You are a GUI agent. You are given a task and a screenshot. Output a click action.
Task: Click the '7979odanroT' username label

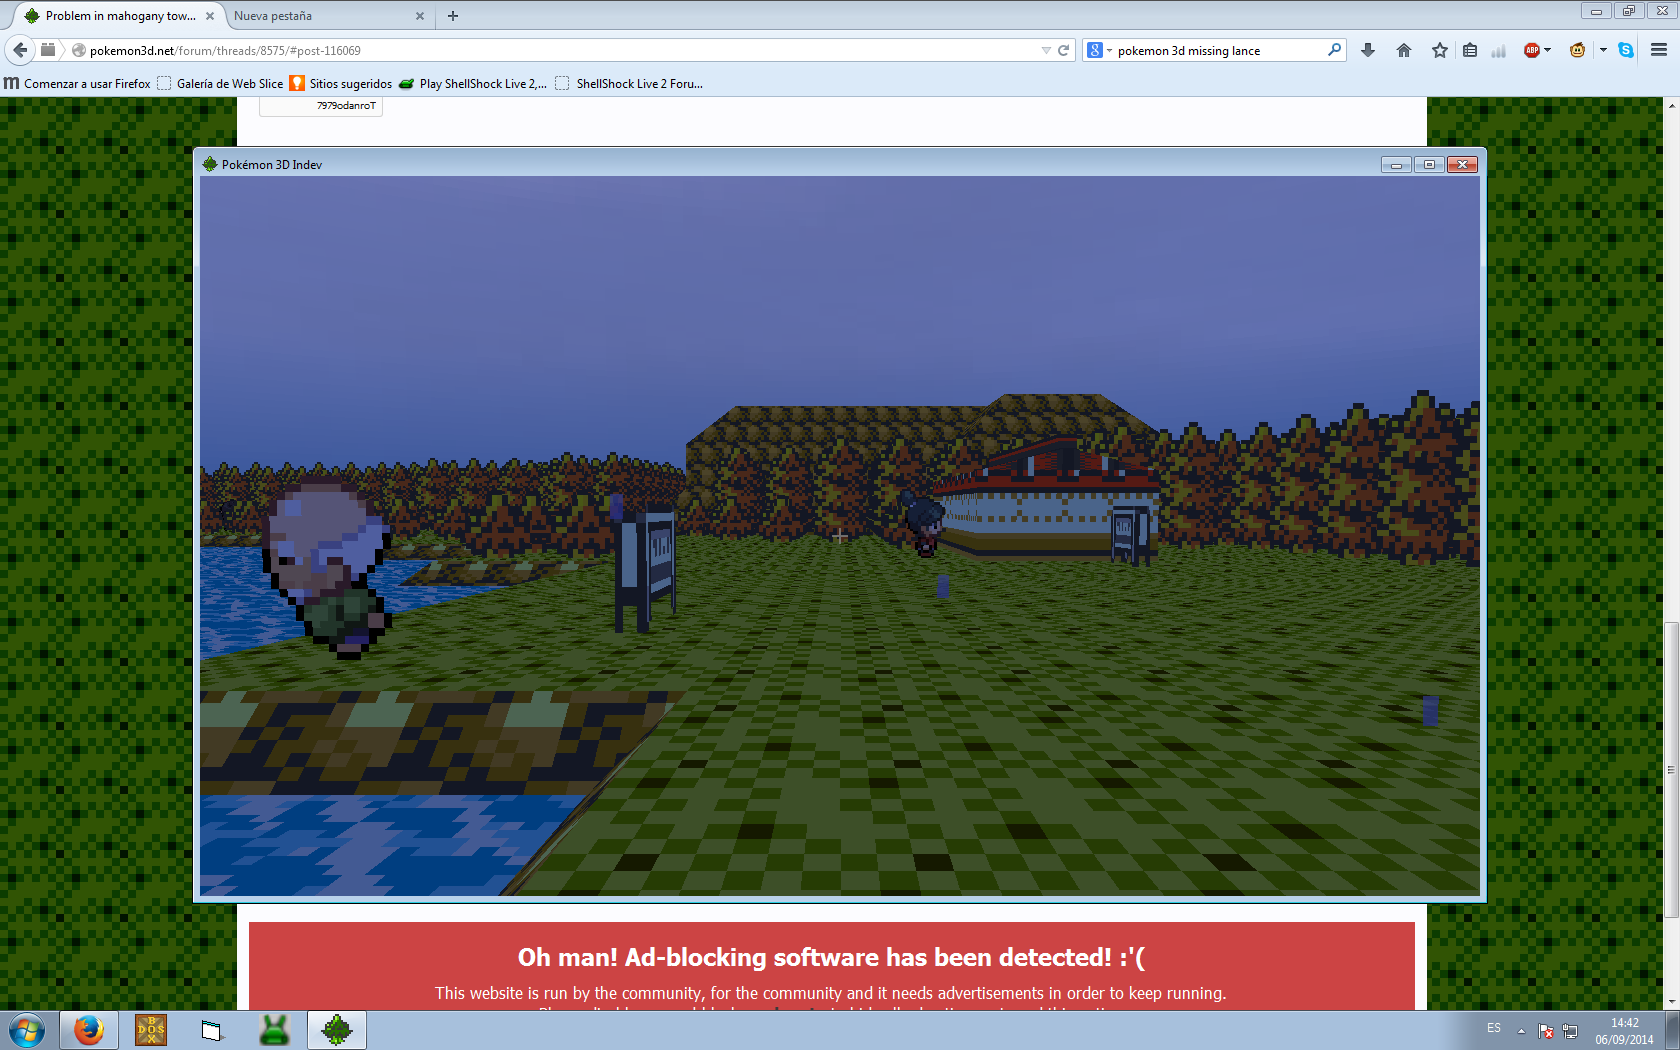tap(346, 105)
